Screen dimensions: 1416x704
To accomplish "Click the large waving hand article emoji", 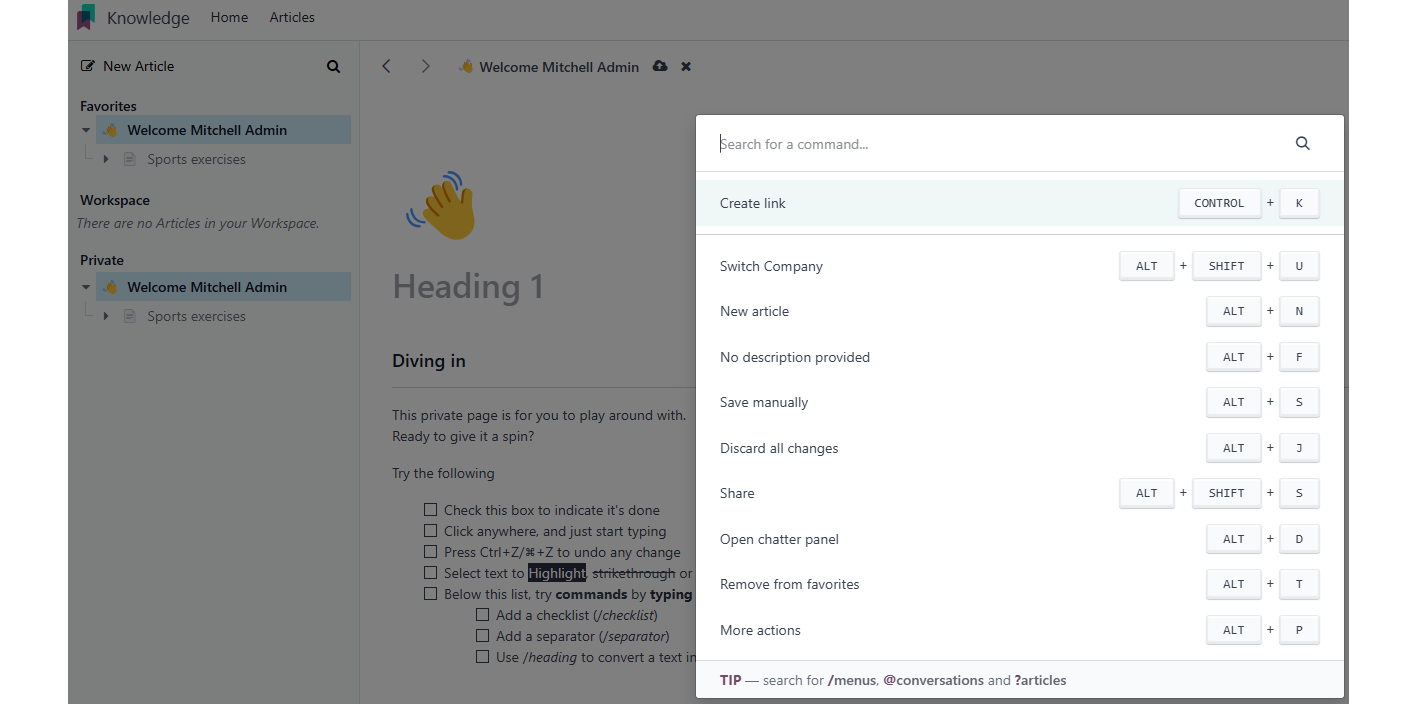I will tap(441, 205).
